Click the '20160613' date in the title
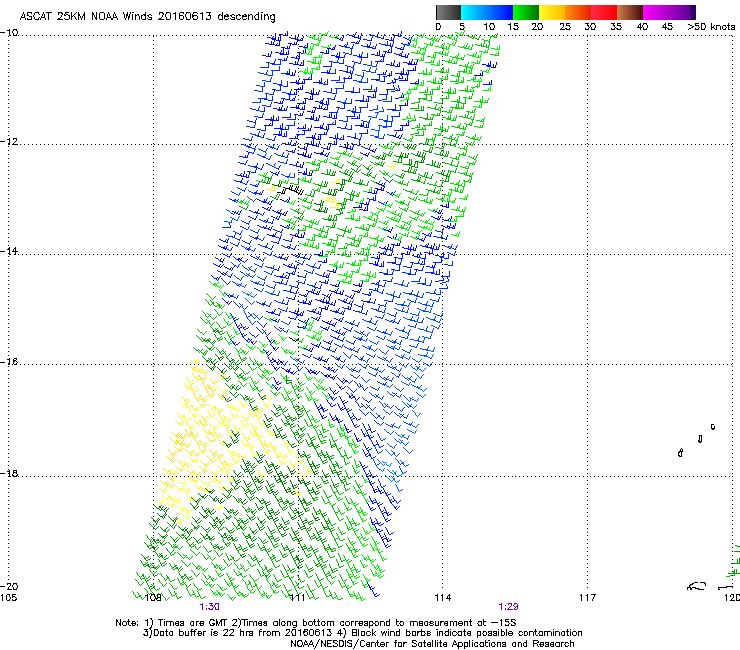740x650 pixels. point(185,16)
